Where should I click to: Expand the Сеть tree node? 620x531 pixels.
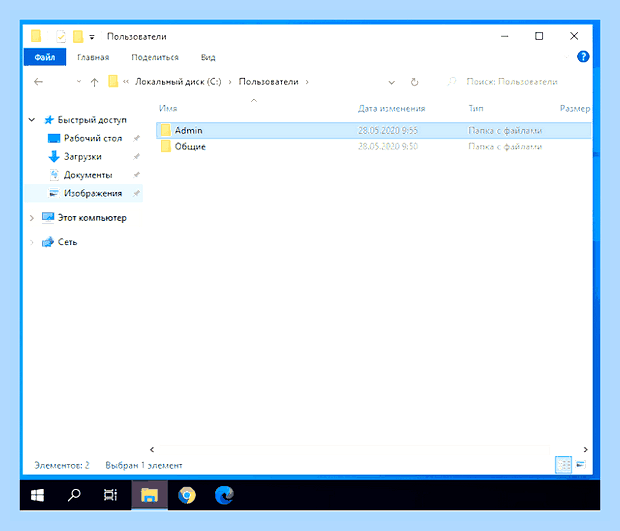pos(32,242)
